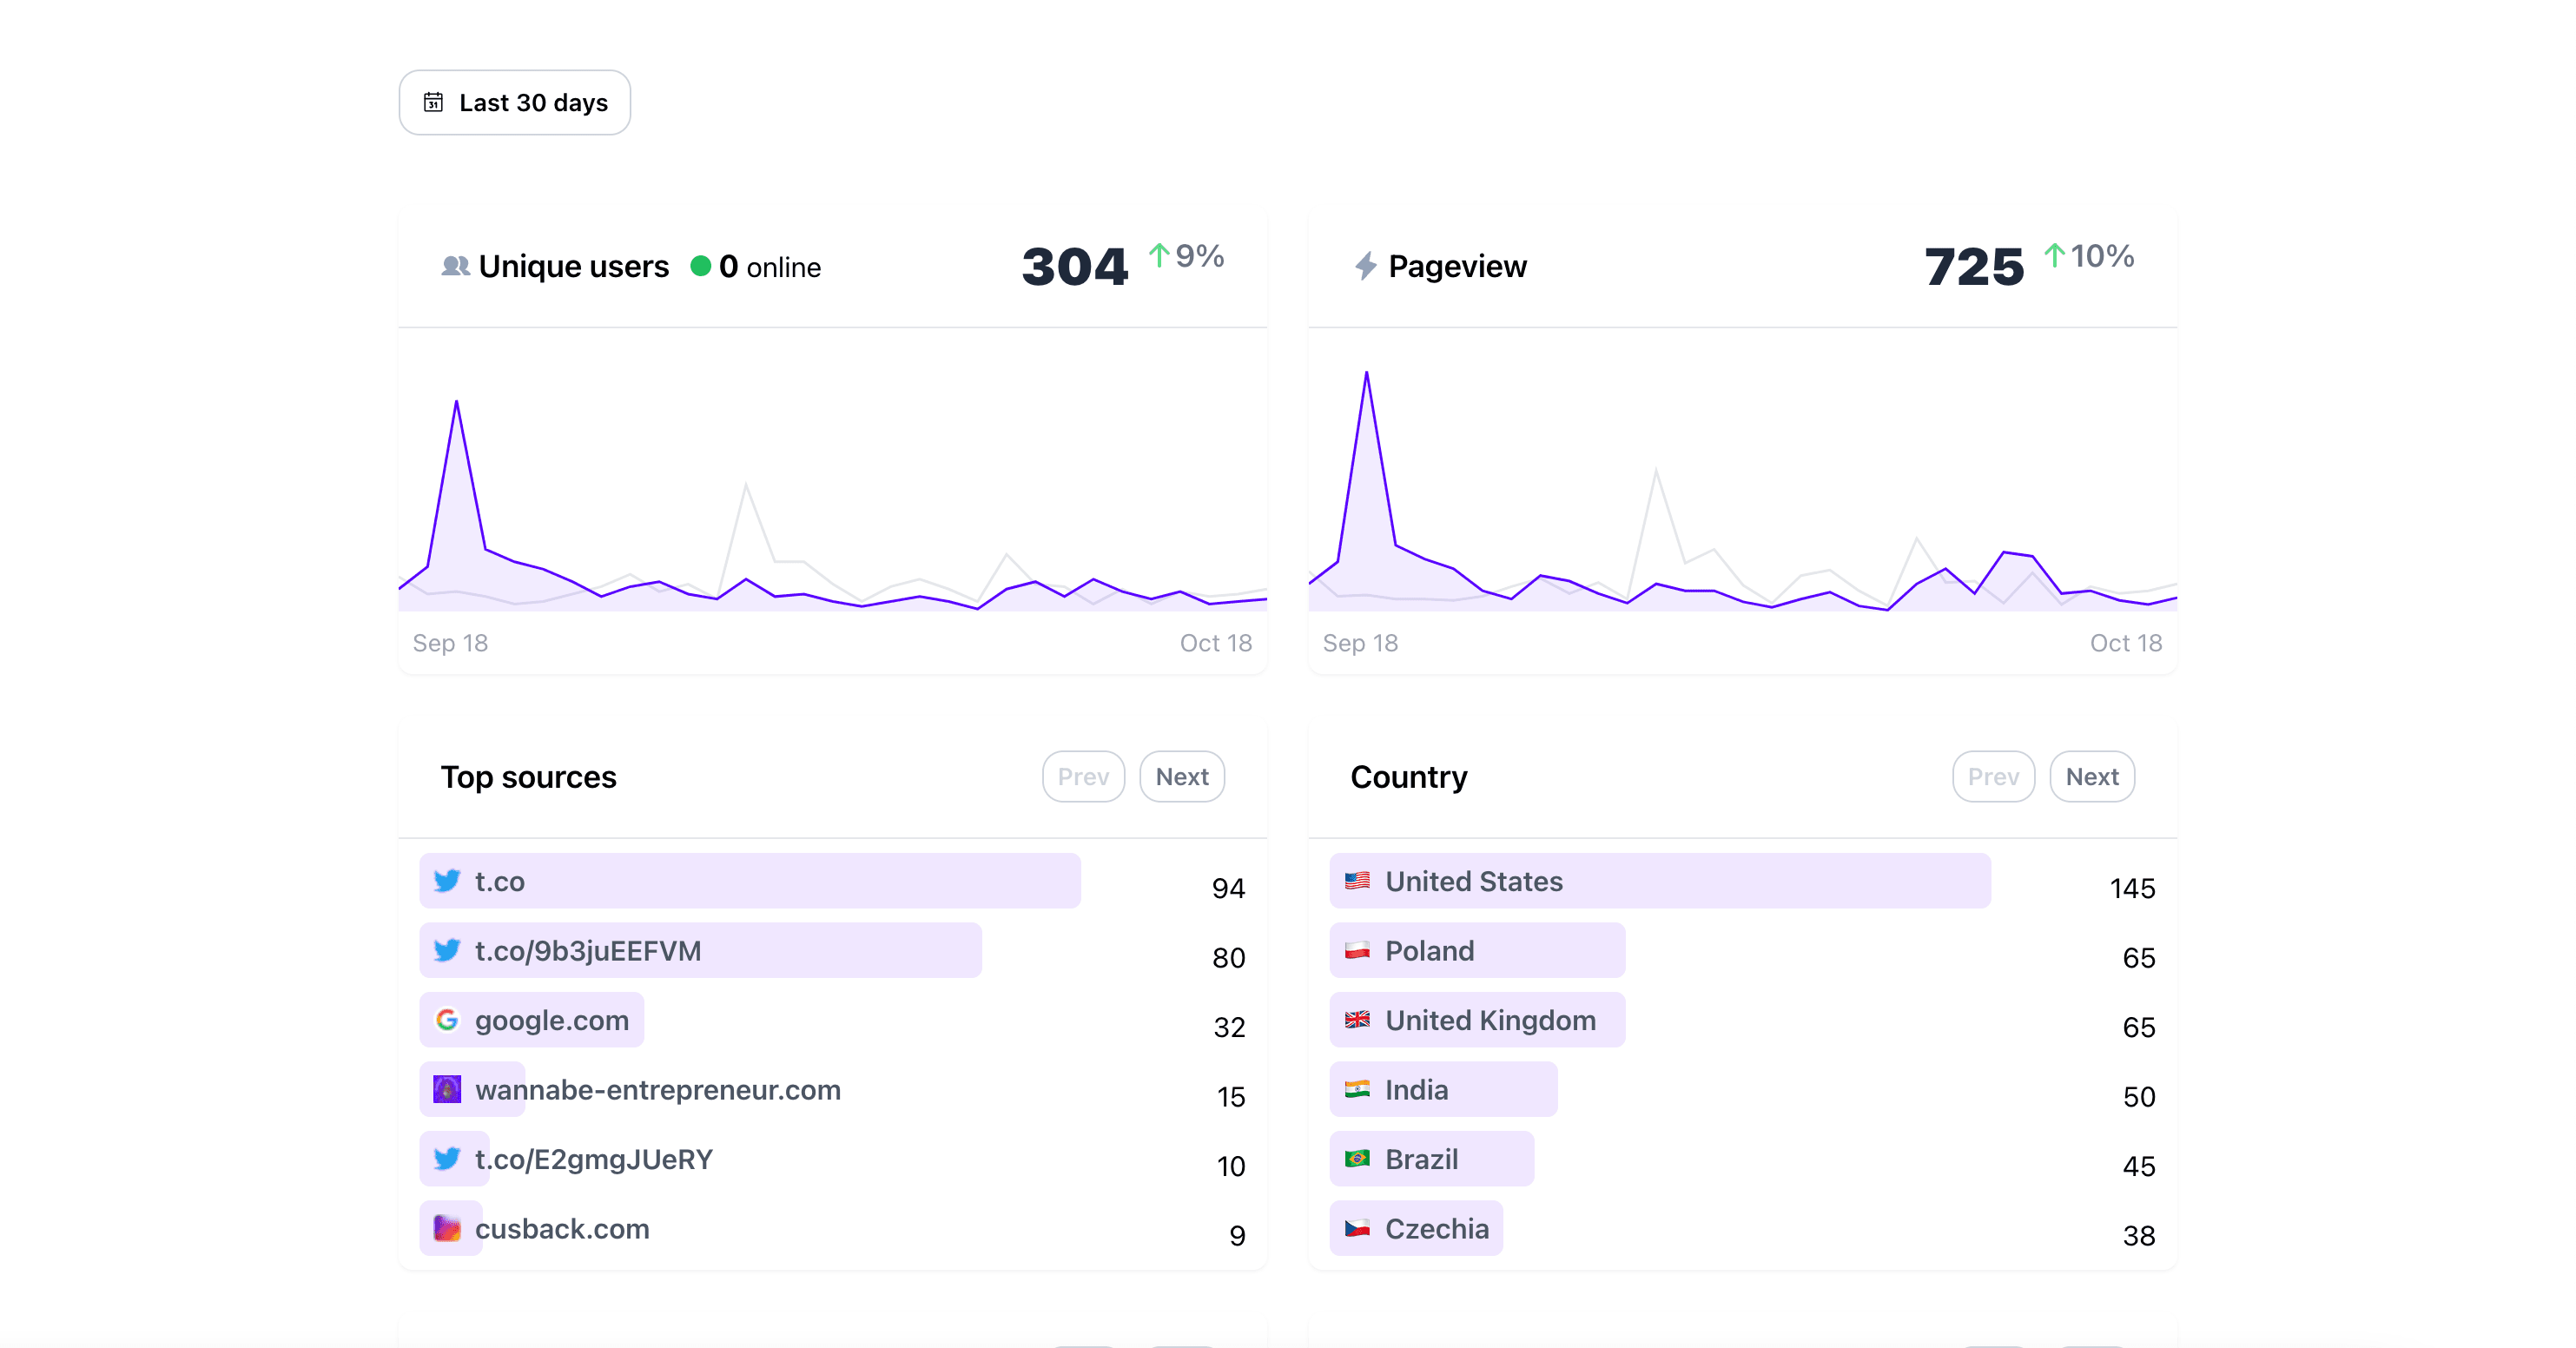2576x1348 pixels.
Task: Go to next page of Top sources
Action: point(1181,777)
